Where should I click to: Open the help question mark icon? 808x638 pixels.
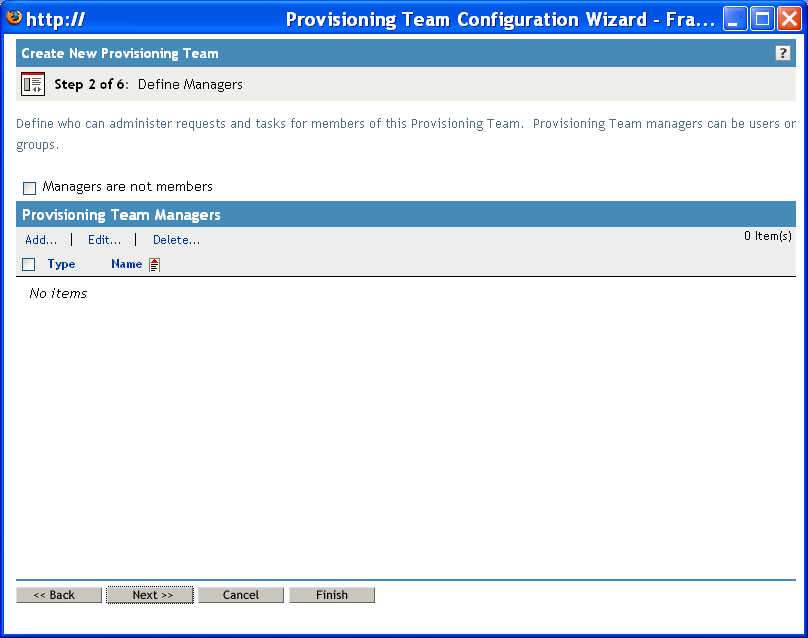click(782, 53)
